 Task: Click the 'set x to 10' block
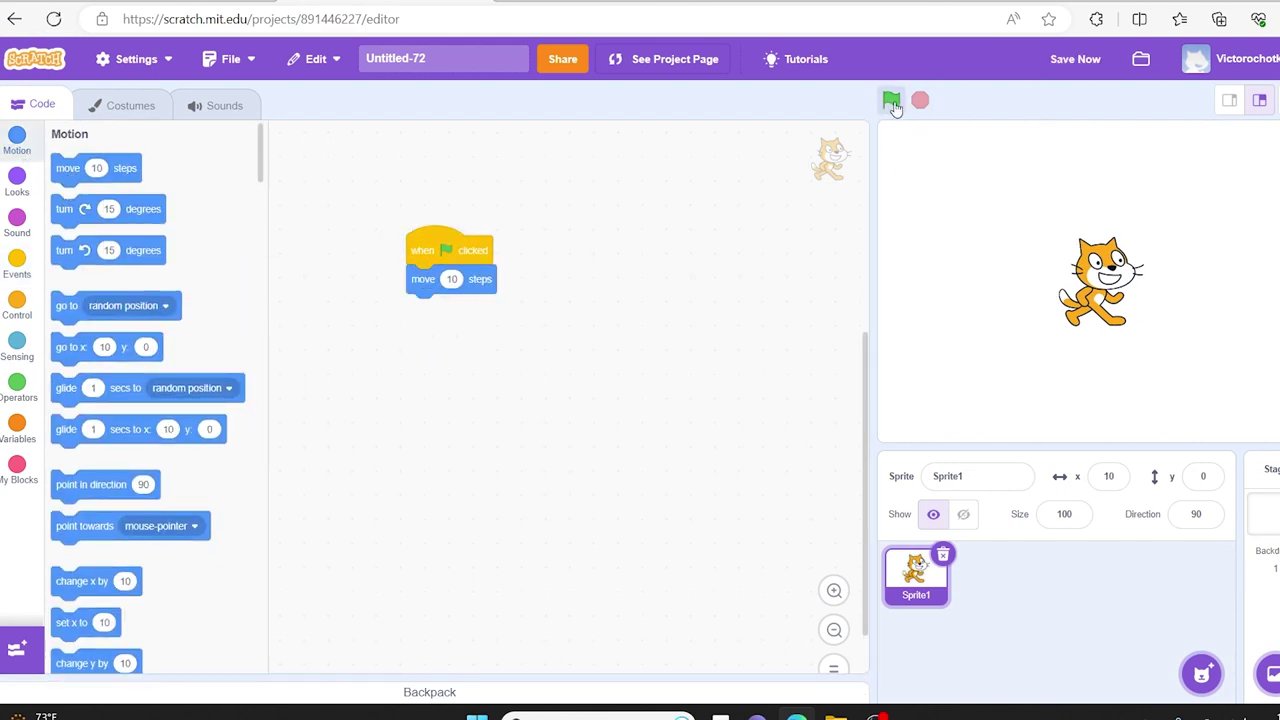click(x=86, y=622)
